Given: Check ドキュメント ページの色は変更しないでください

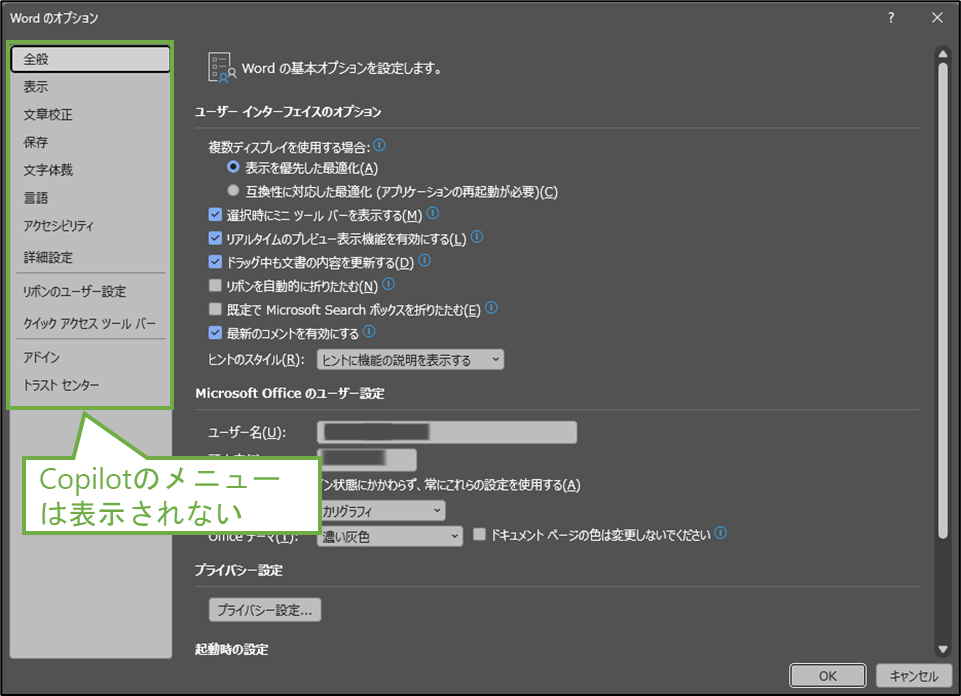Looking at the screenshot, I should [479, 535].
